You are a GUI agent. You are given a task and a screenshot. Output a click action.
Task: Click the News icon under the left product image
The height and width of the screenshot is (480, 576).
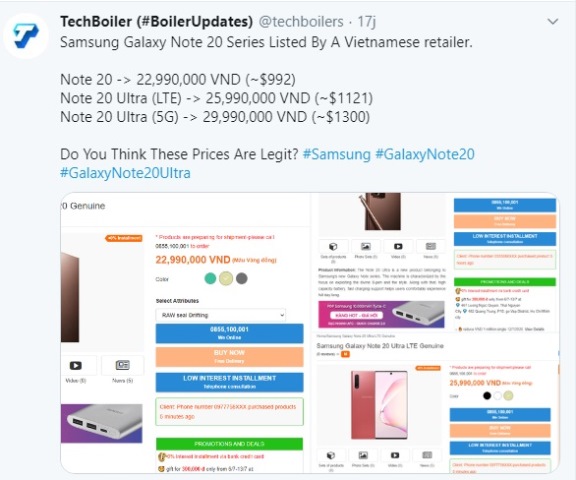click(x=122, y=365)
